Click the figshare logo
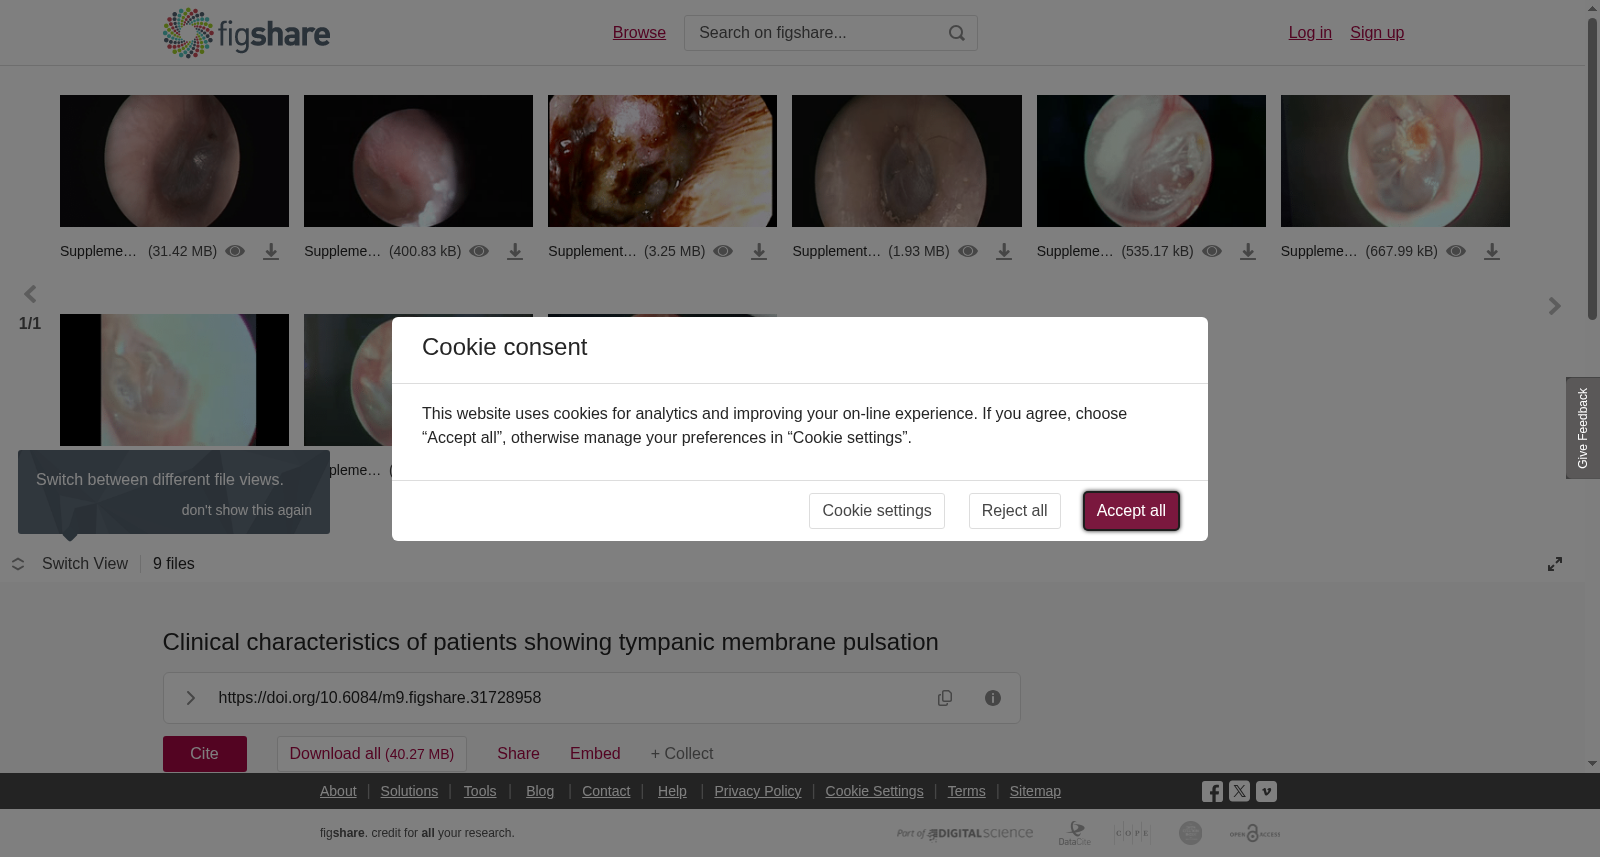 pyautogui.click(x=246, y=33)
